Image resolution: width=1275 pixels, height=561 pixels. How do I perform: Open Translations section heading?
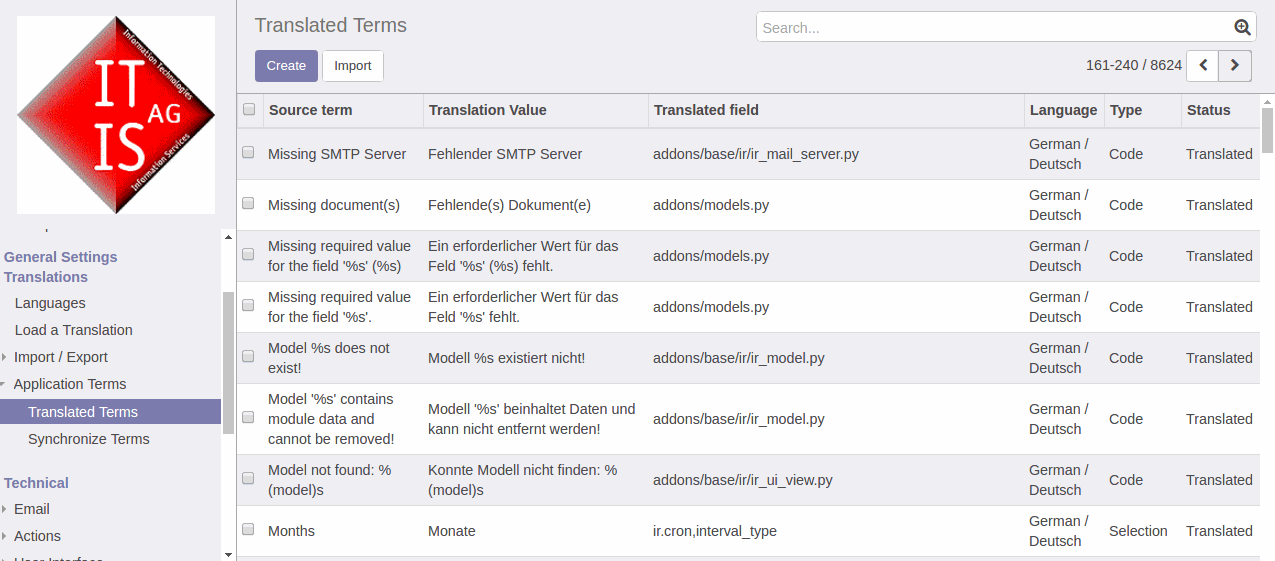coord(46,277)
